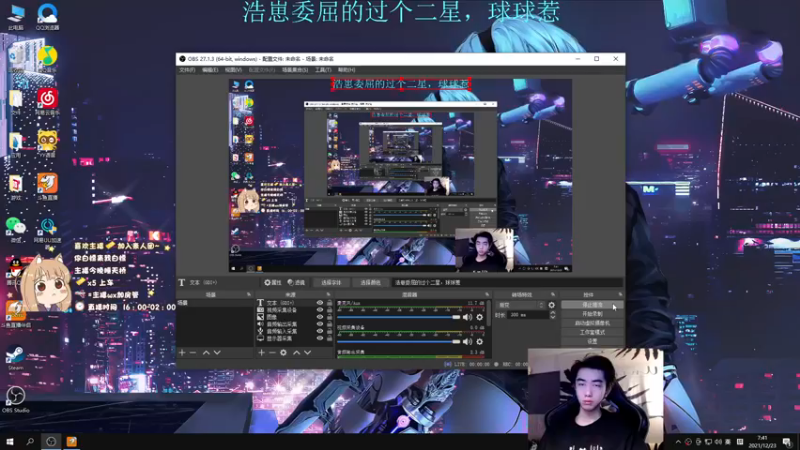This screenshot has width=800, height=450.
Task: Toggle visibility eye of 视频采集设备 source
Action: pyautogui.click(x=320, y=310)
